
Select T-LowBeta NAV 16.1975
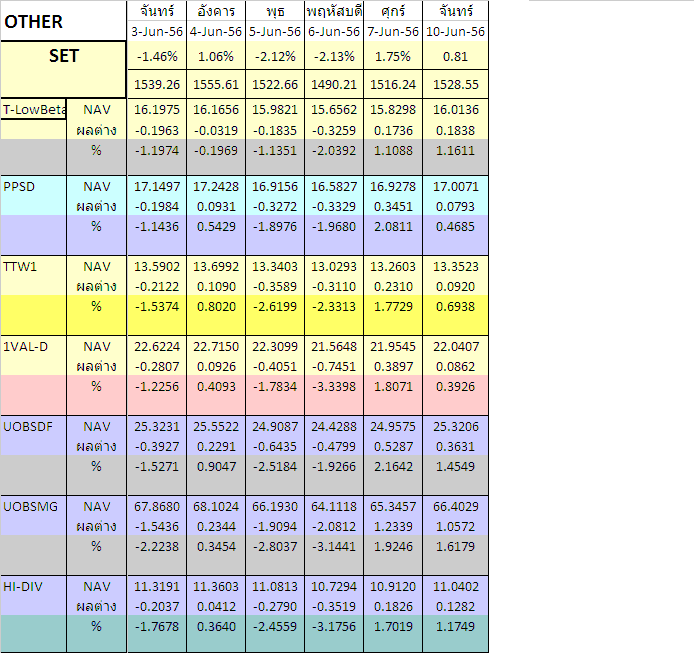157,109
